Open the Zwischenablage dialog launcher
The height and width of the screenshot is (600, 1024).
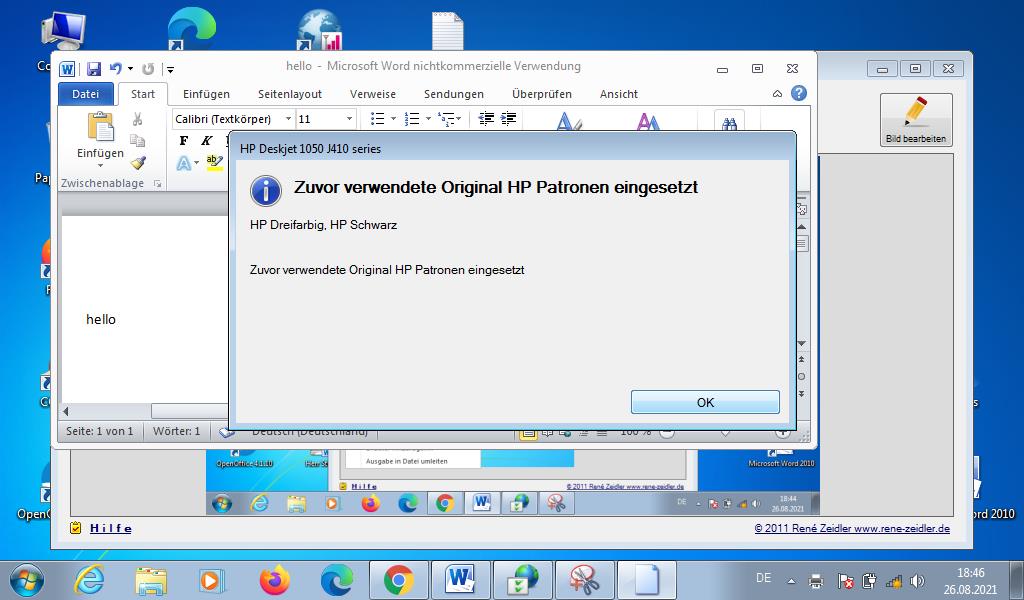click(x=157, y=184)
